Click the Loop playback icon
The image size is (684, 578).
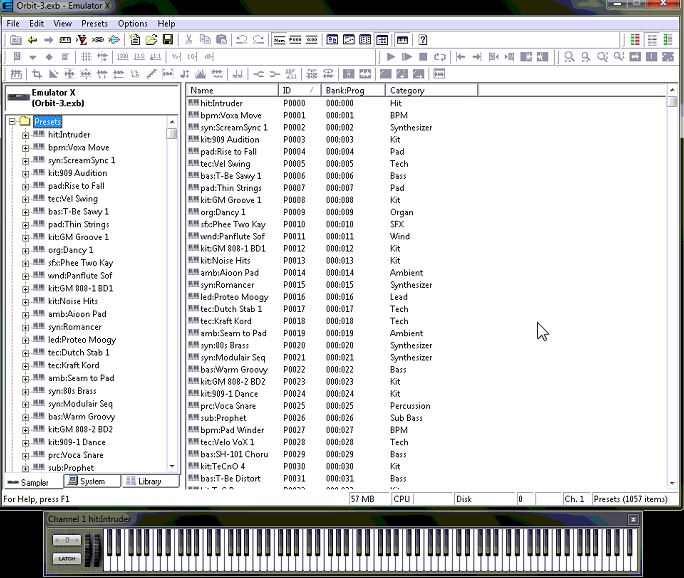tap(440, 57)
